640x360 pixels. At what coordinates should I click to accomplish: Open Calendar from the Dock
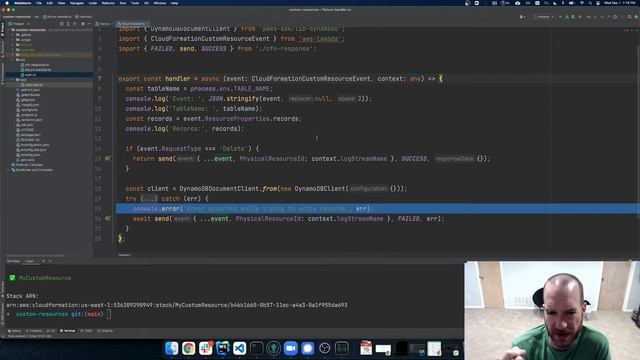click(x=366, y=348)
